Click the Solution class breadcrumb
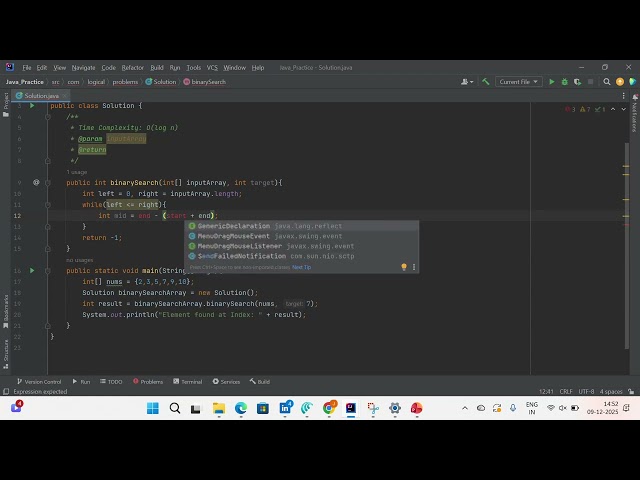 [161, 82]
